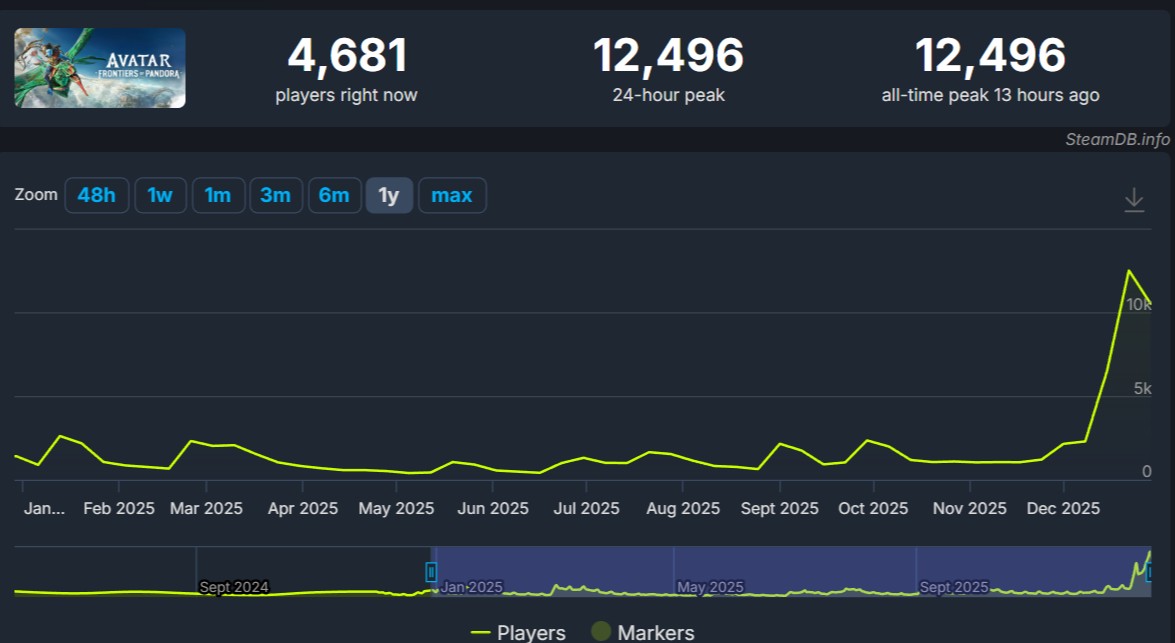1175x643 pixels.
Task: Set zoom to 1w
Action: pyautogui.click(x=160, y=195)
